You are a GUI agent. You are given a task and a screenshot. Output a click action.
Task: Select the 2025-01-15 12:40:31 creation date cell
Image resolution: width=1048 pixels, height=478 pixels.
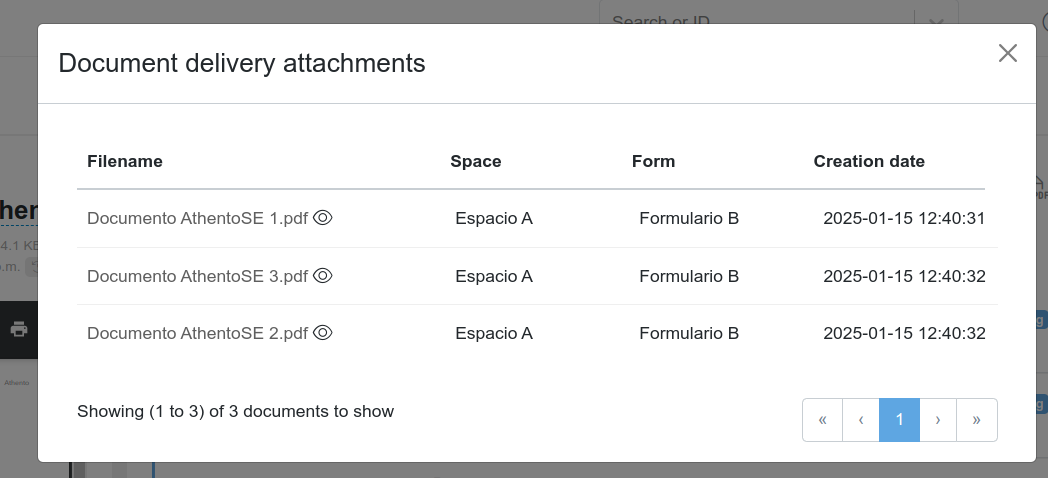coord(904,218)
